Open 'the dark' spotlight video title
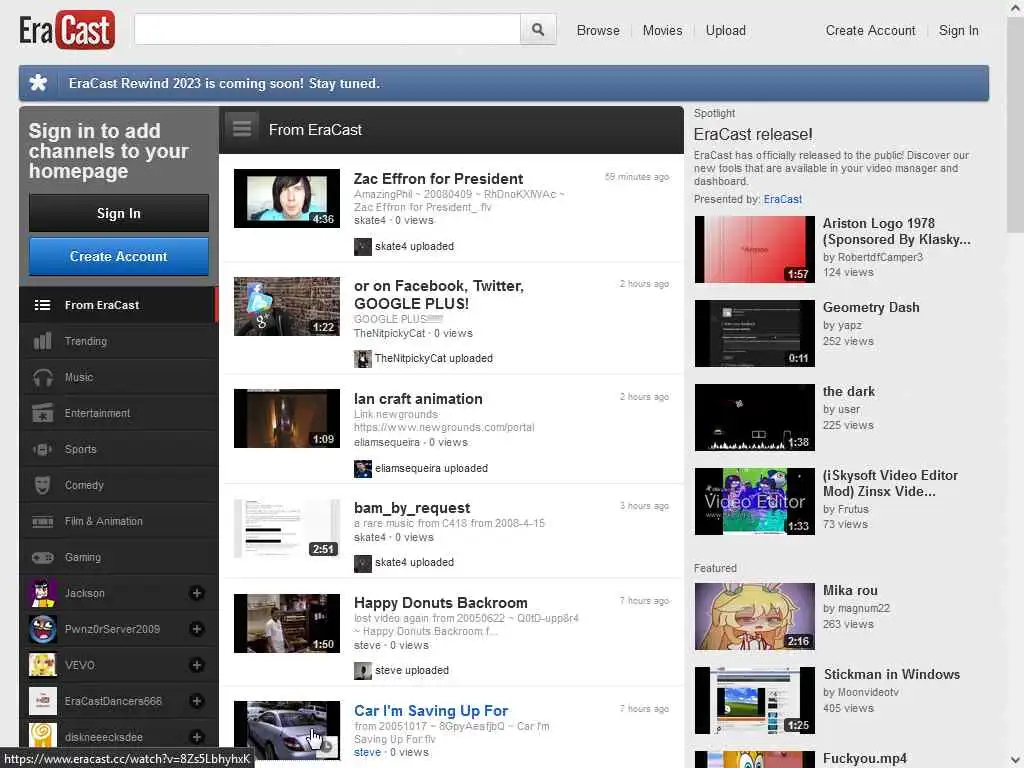 848,391
